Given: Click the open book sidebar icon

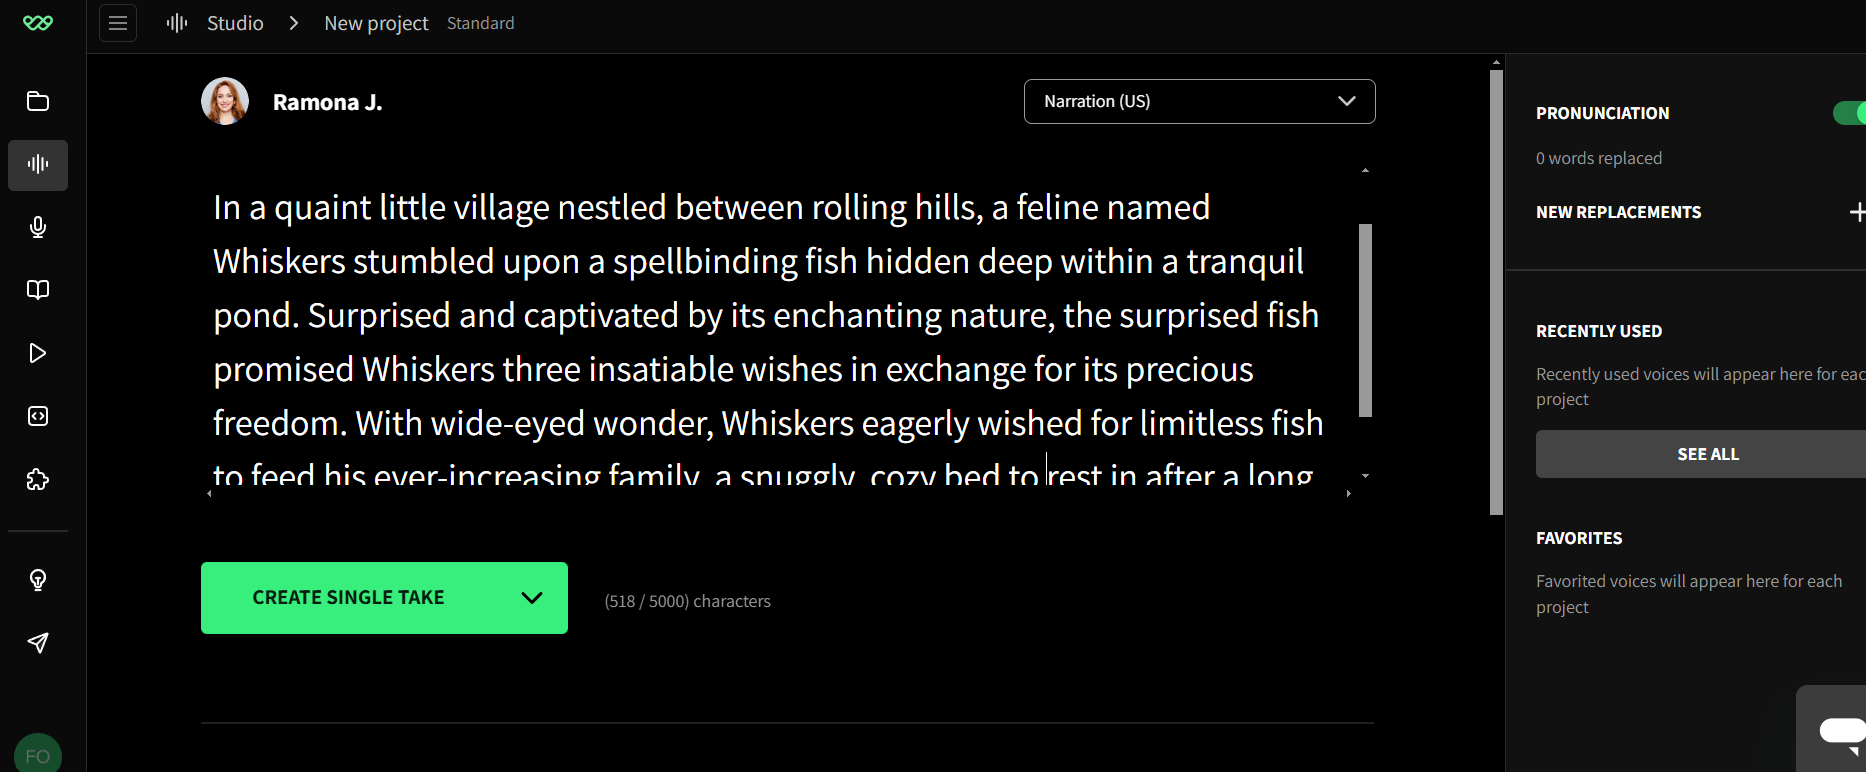Looking at the screenshot, I should click(x=38, y=290).
